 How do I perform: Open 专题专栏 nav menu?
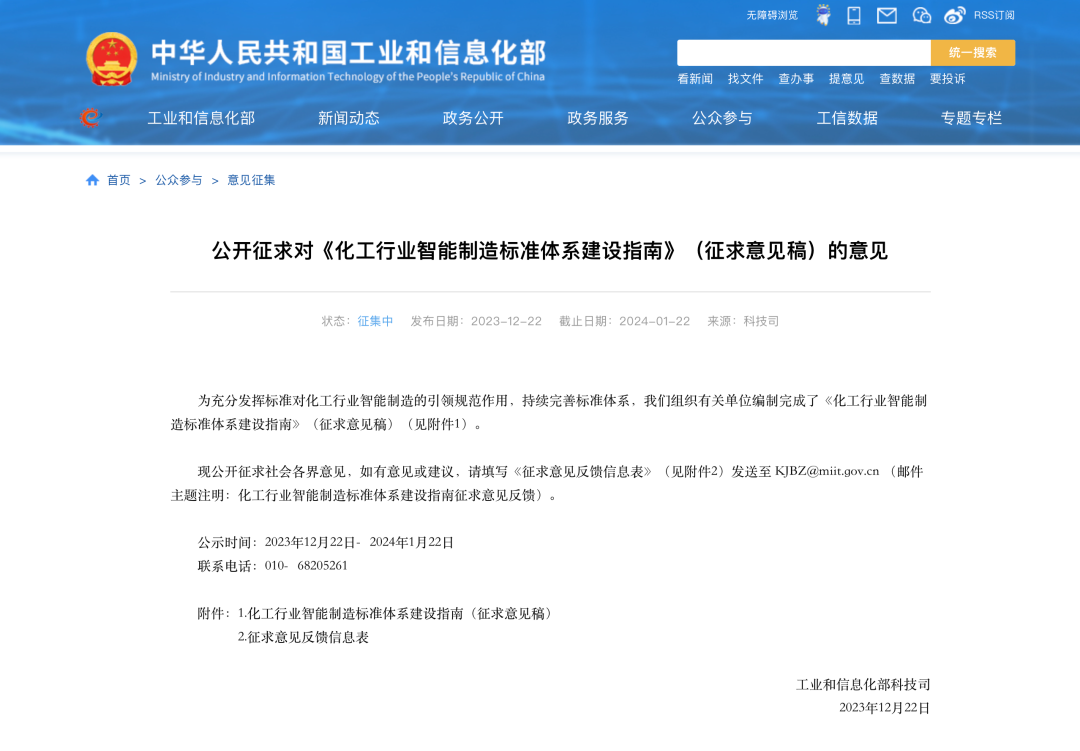pyautogui.click(x=971, y=118)
